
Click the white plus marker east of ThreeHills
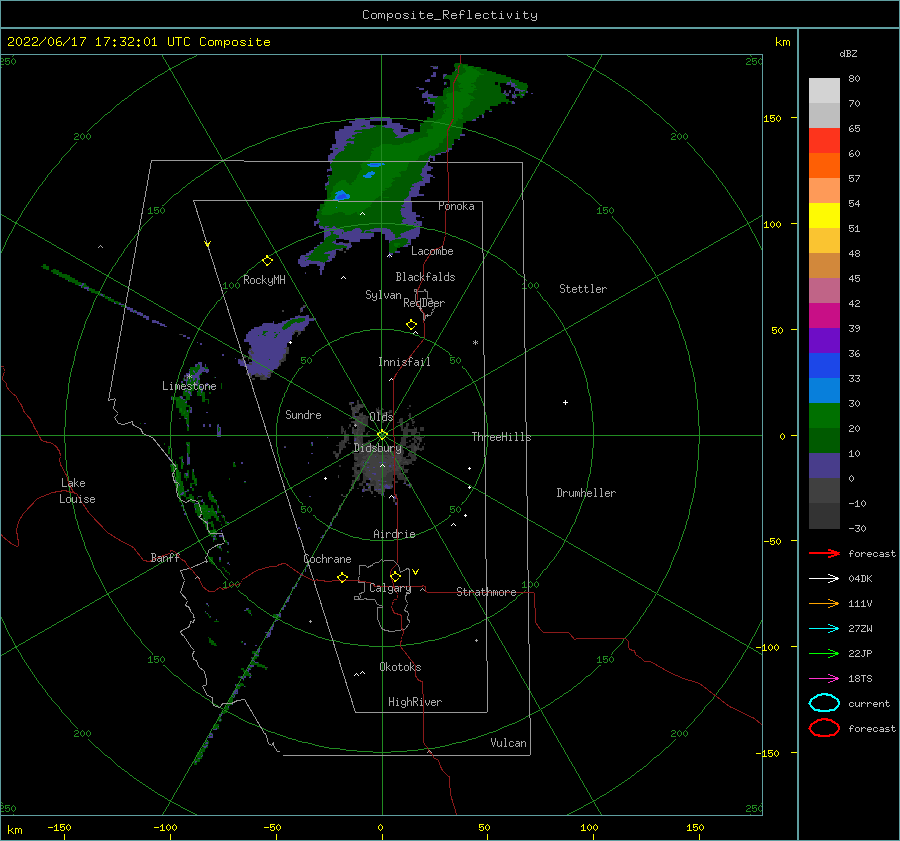(565, 402)
